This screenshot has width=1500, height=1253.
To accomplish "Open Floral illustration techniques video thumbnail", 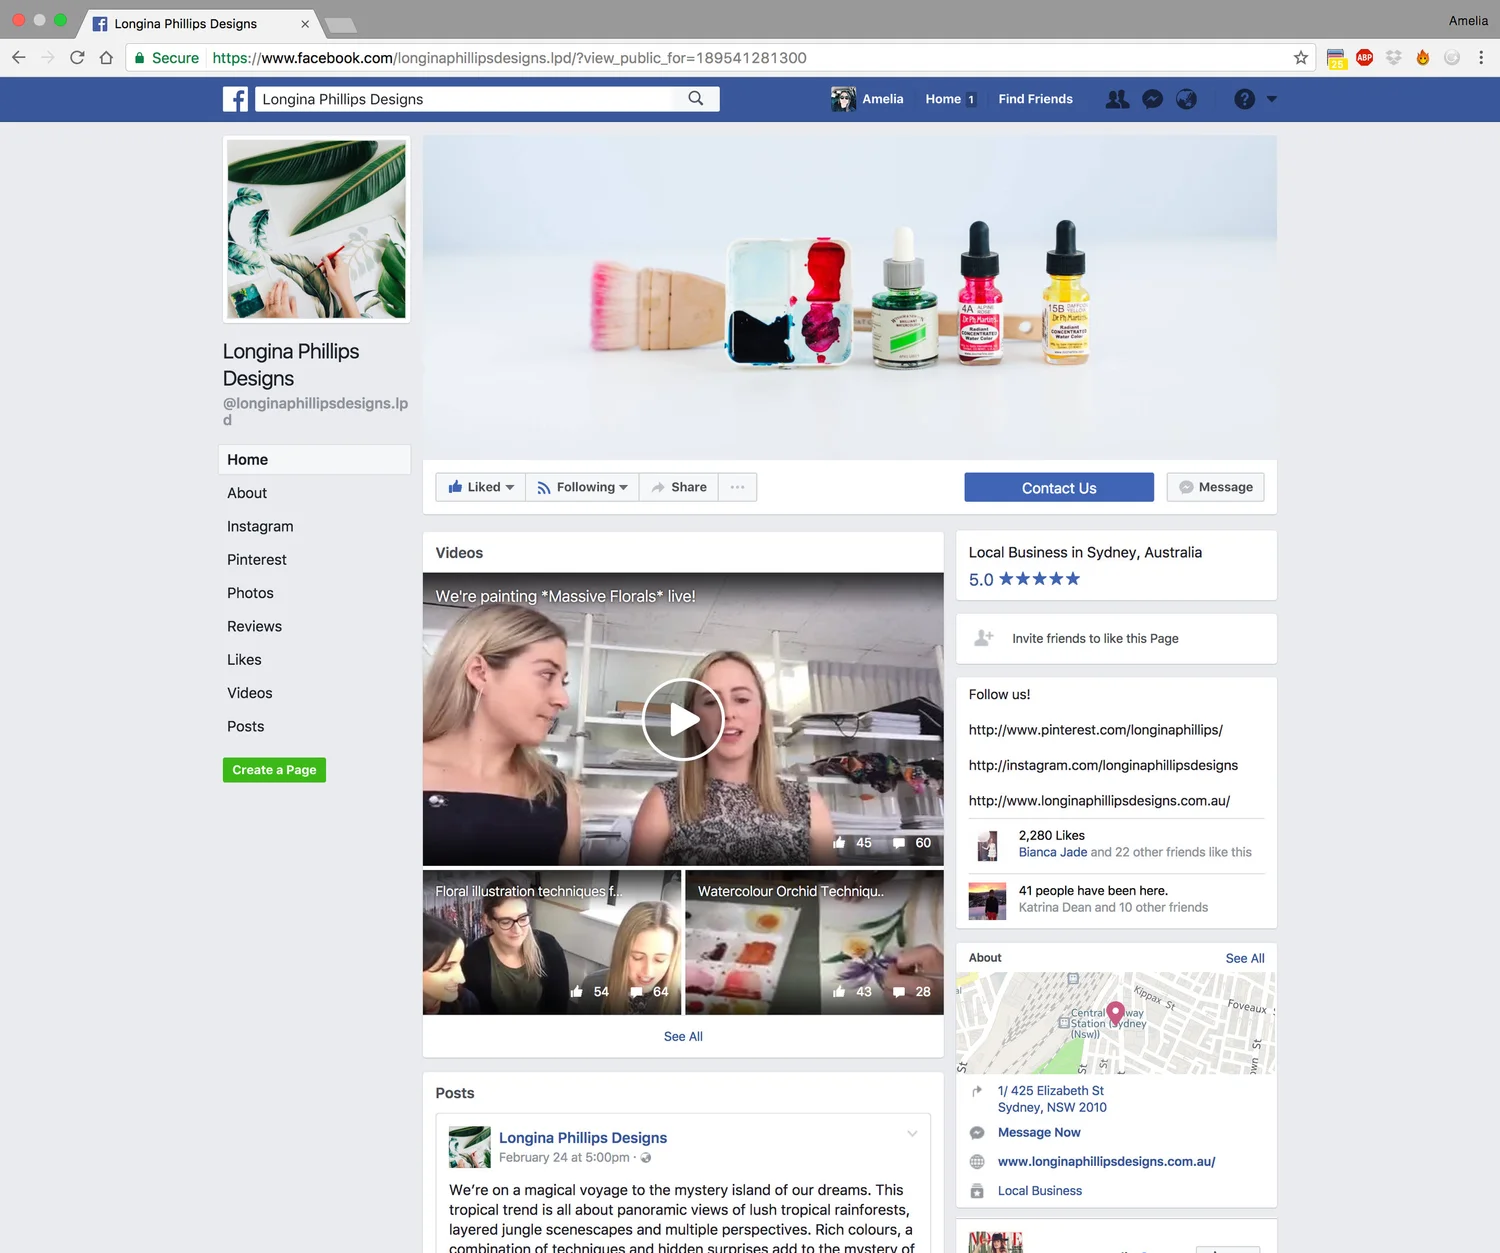I will click(x=552, y=942).
